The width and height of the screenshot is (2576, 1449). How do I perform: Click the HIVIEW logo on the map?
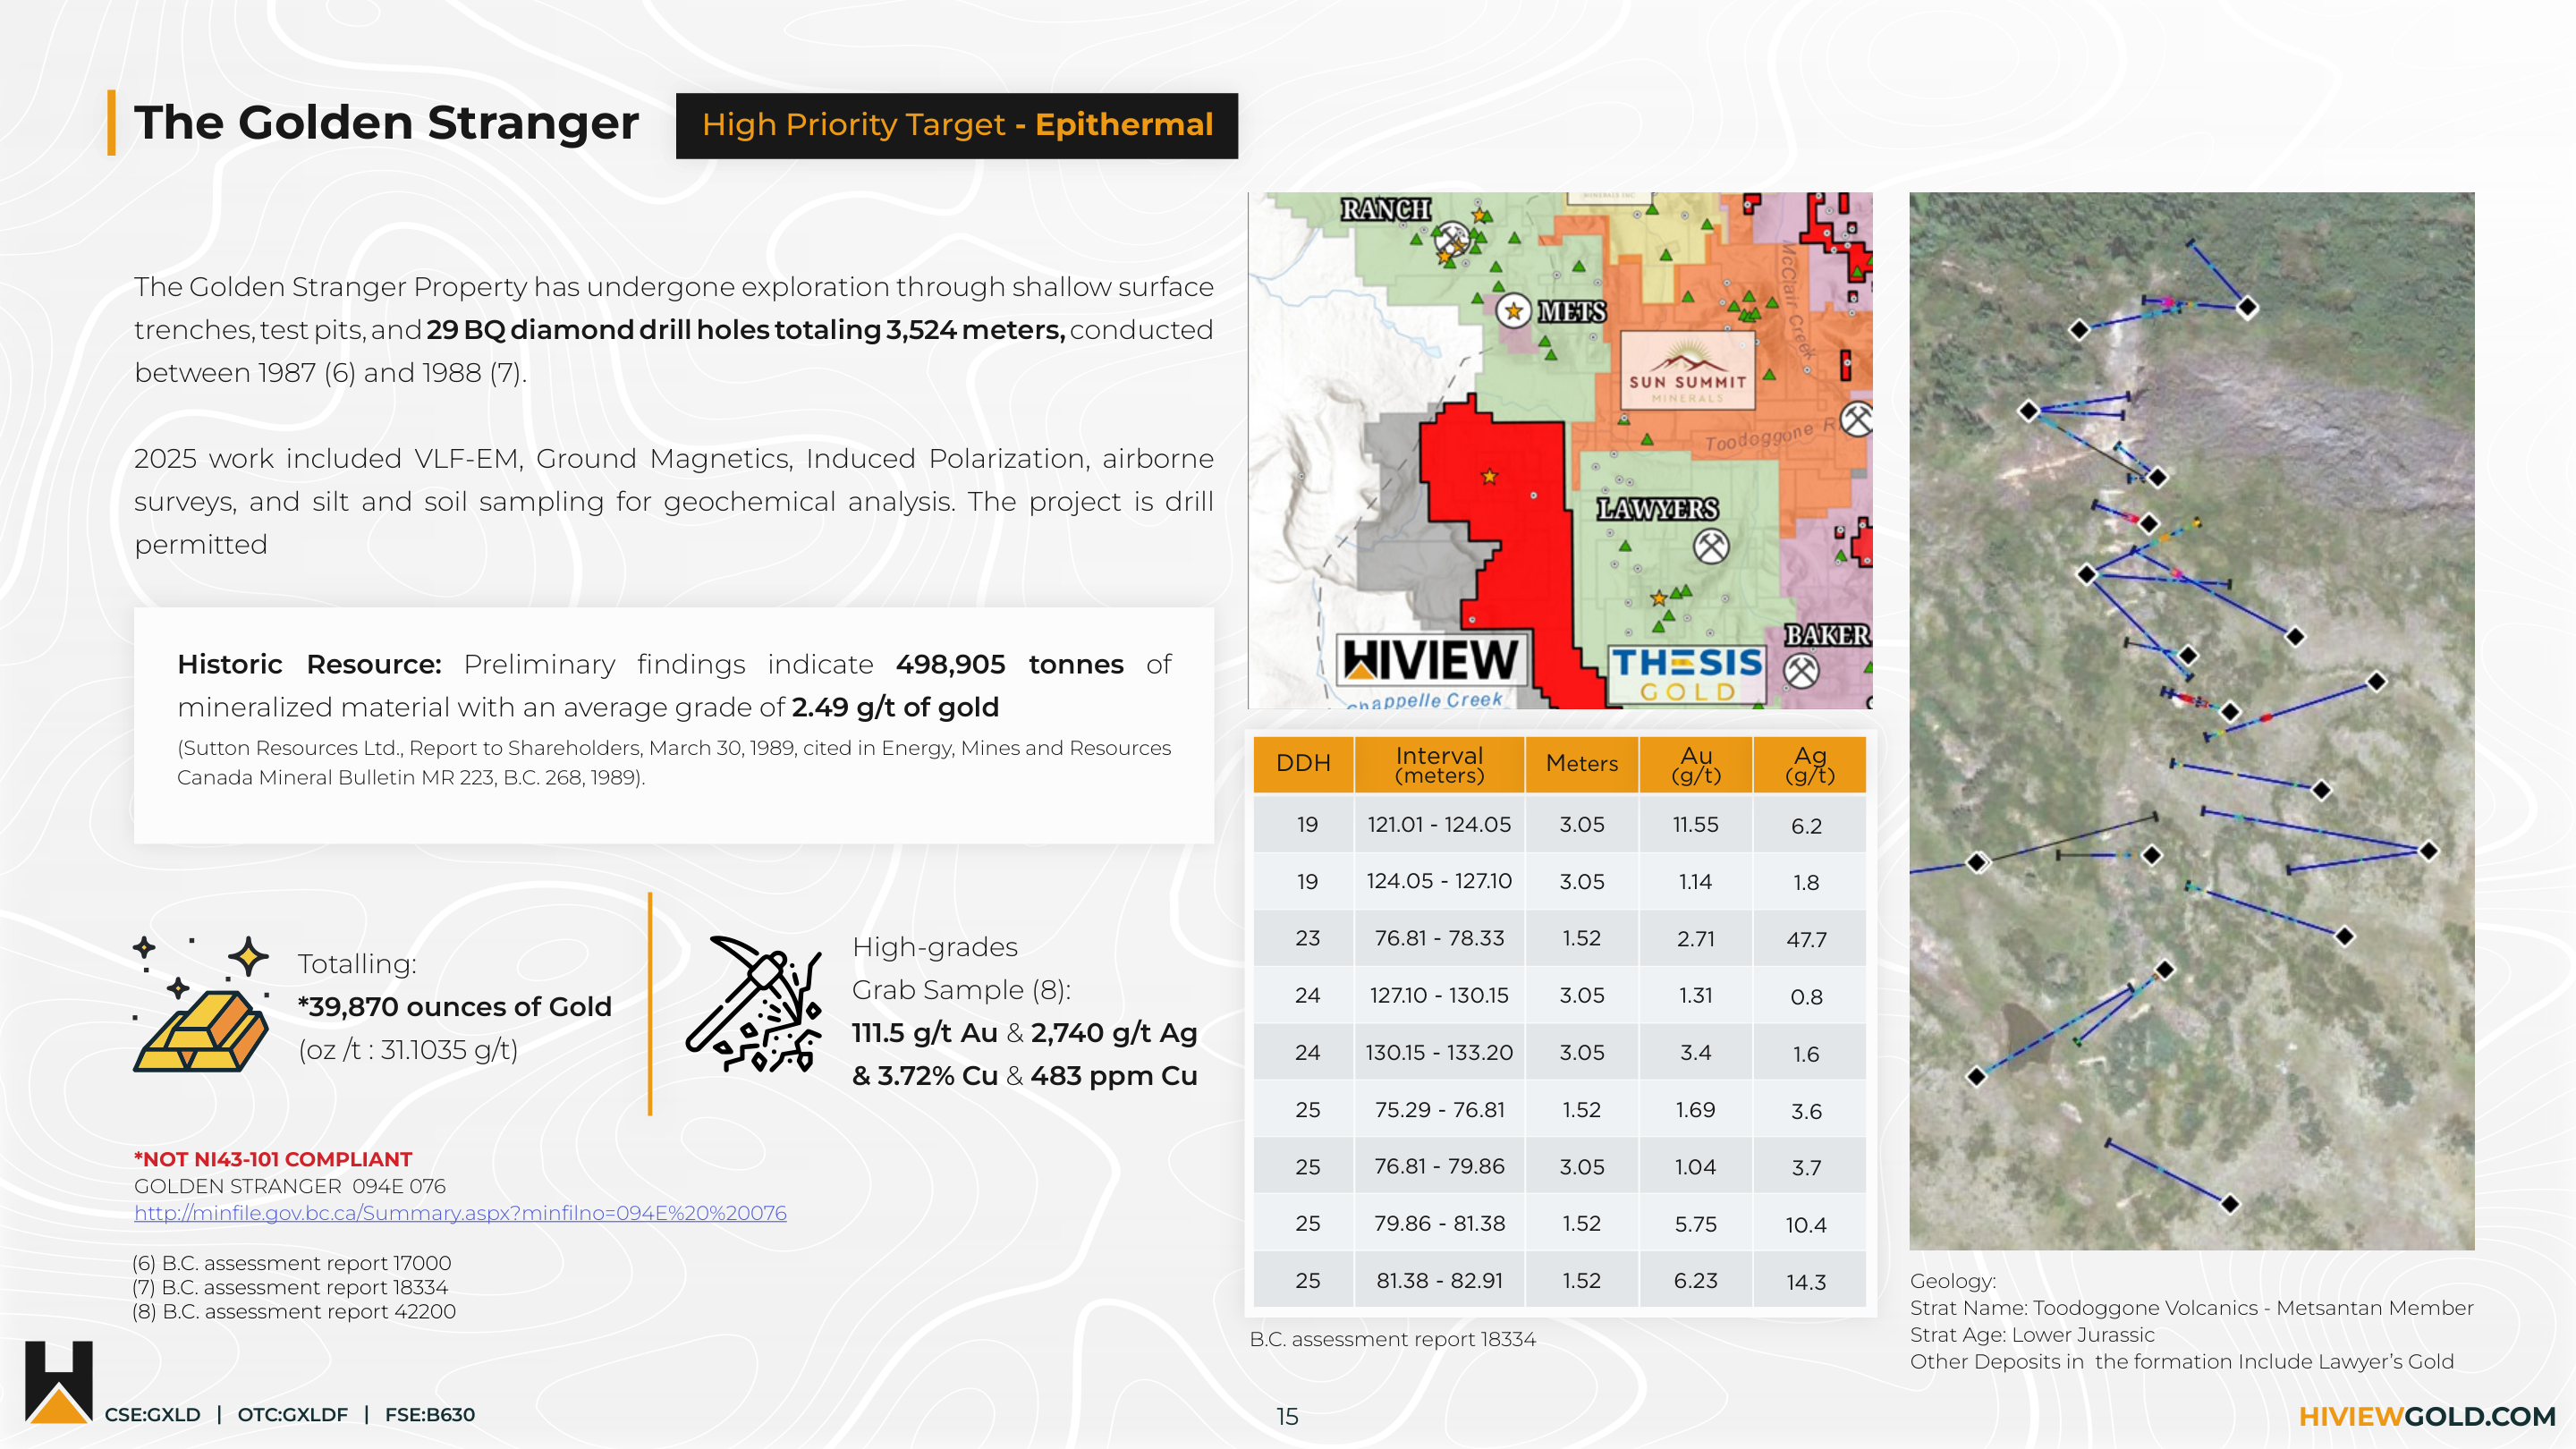click(x=1432, y=660)
